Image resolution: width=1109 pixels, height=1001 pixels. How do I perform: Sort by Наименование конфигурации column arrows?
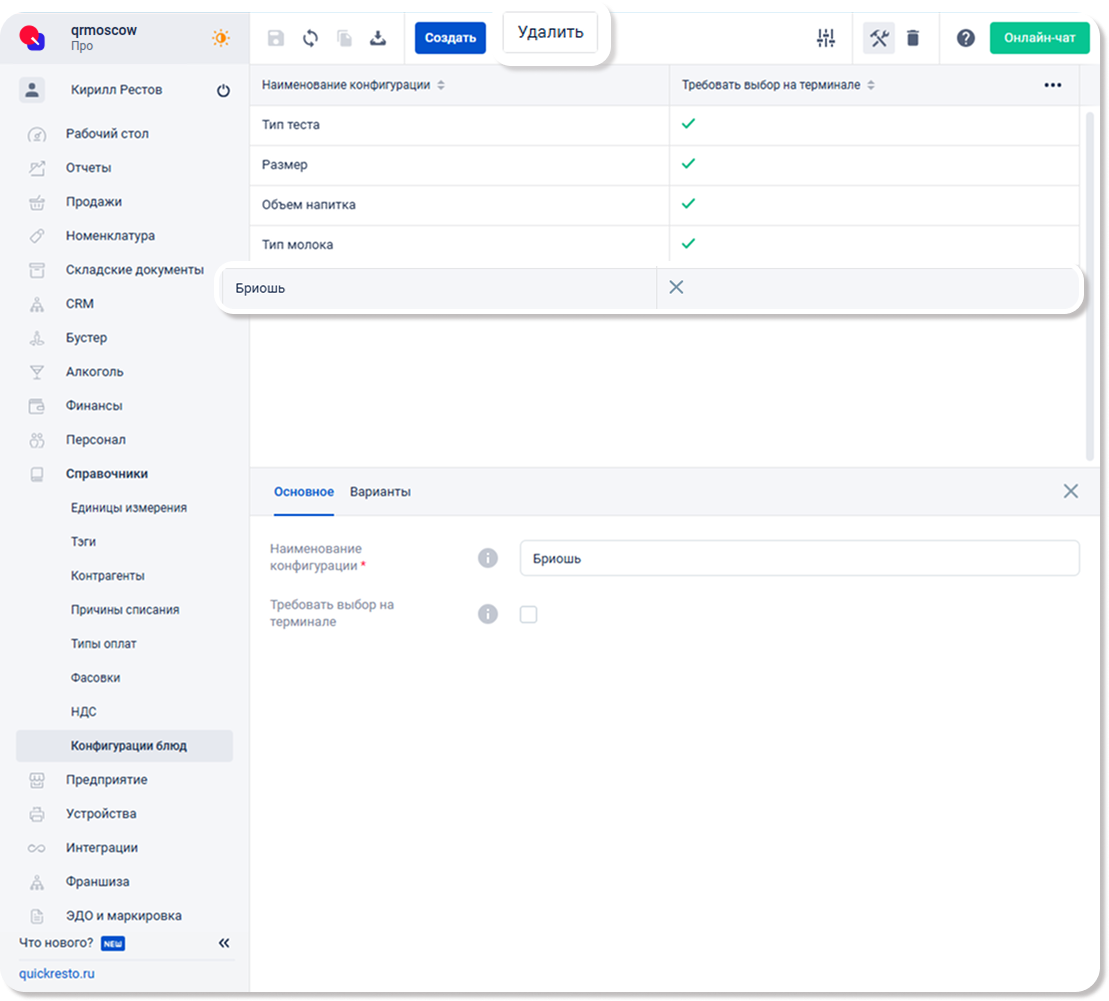coord(441,85)
